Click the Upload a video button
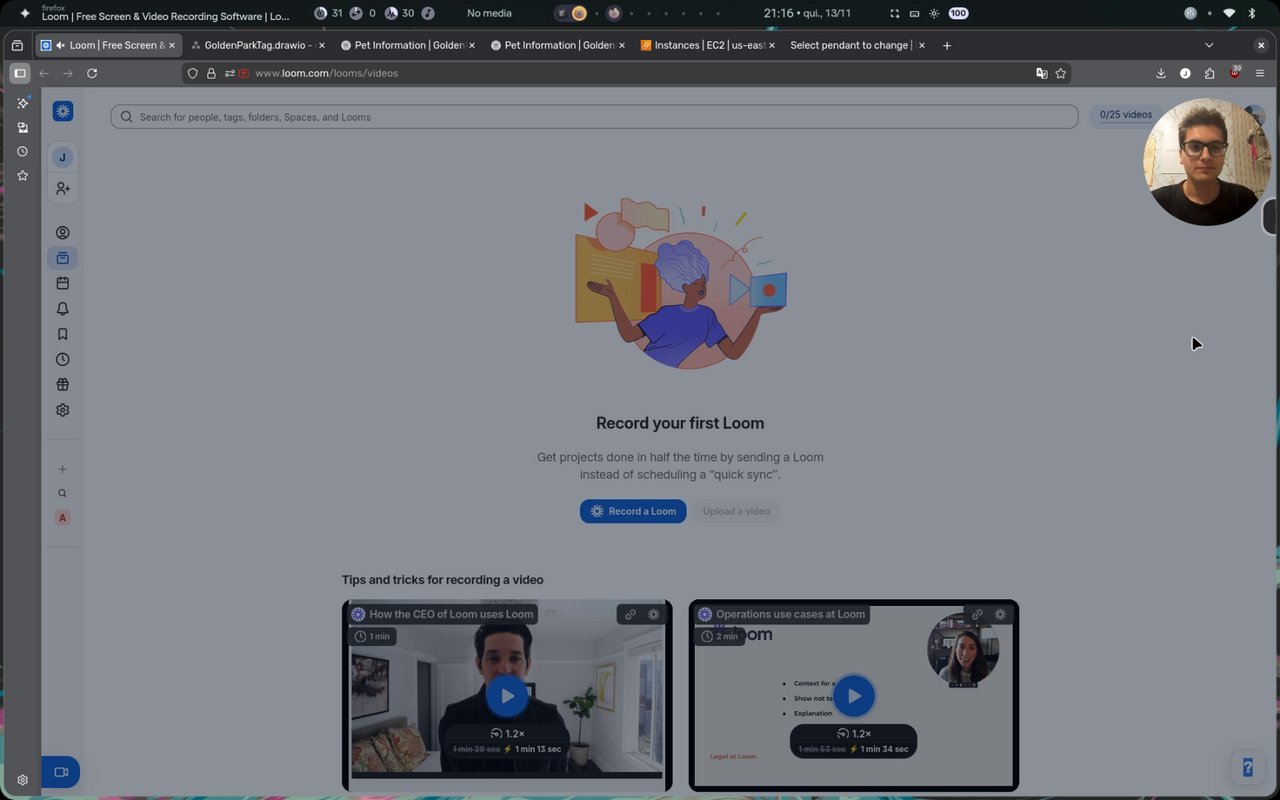1280x800 pixels. 736,511
